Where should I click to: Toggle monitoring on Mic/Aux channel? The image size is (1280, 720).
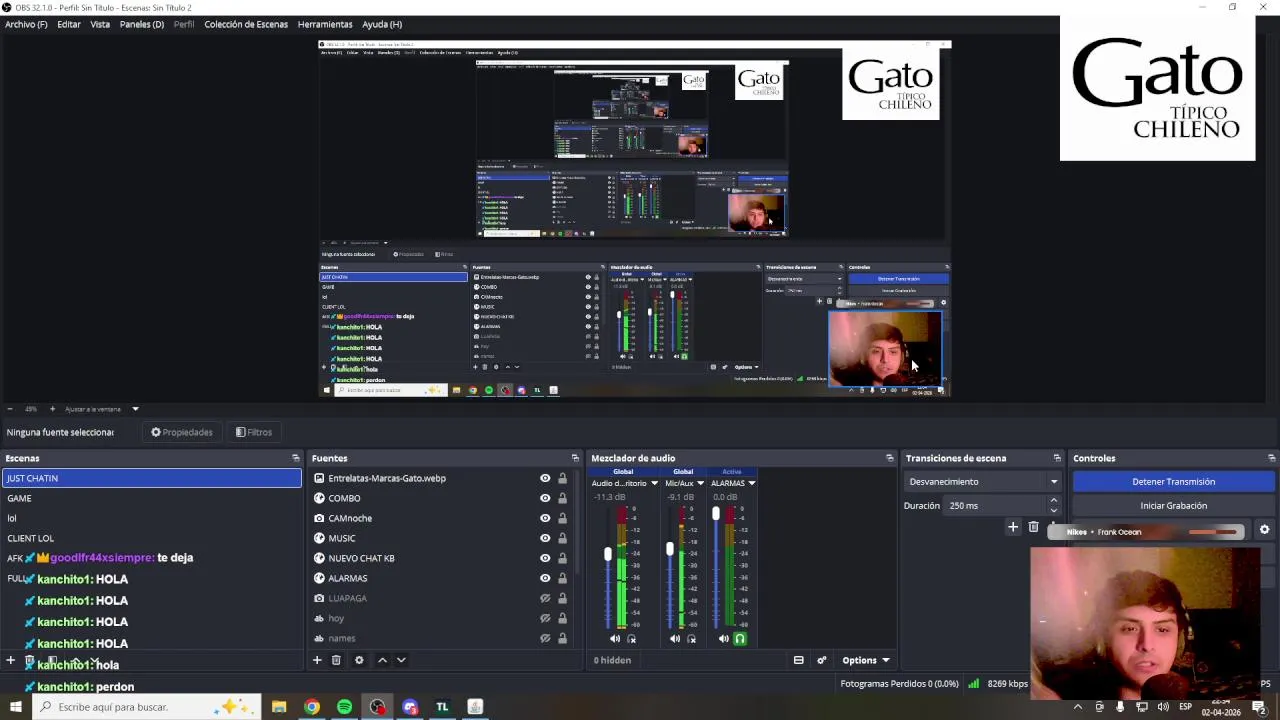coord(691,638)
